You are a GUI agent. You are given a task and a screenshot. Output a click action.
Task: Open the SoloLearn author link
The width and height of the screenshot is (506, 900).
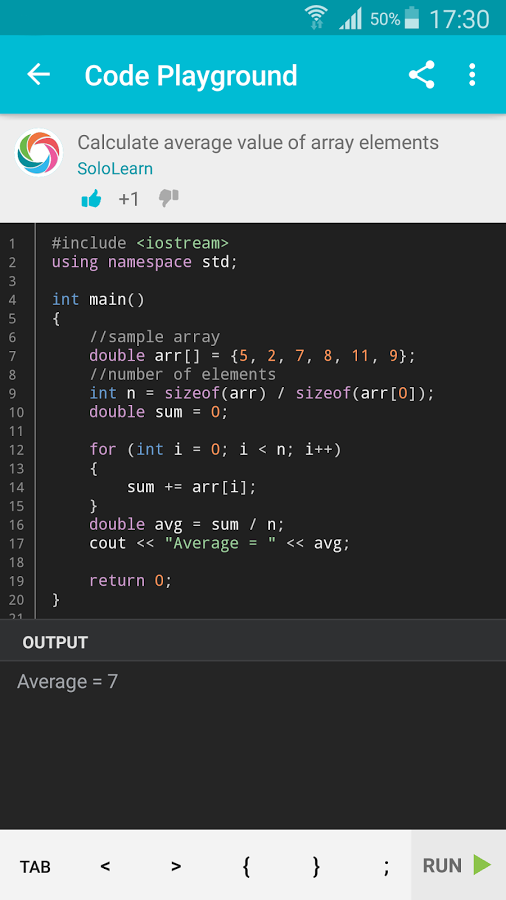115,169
